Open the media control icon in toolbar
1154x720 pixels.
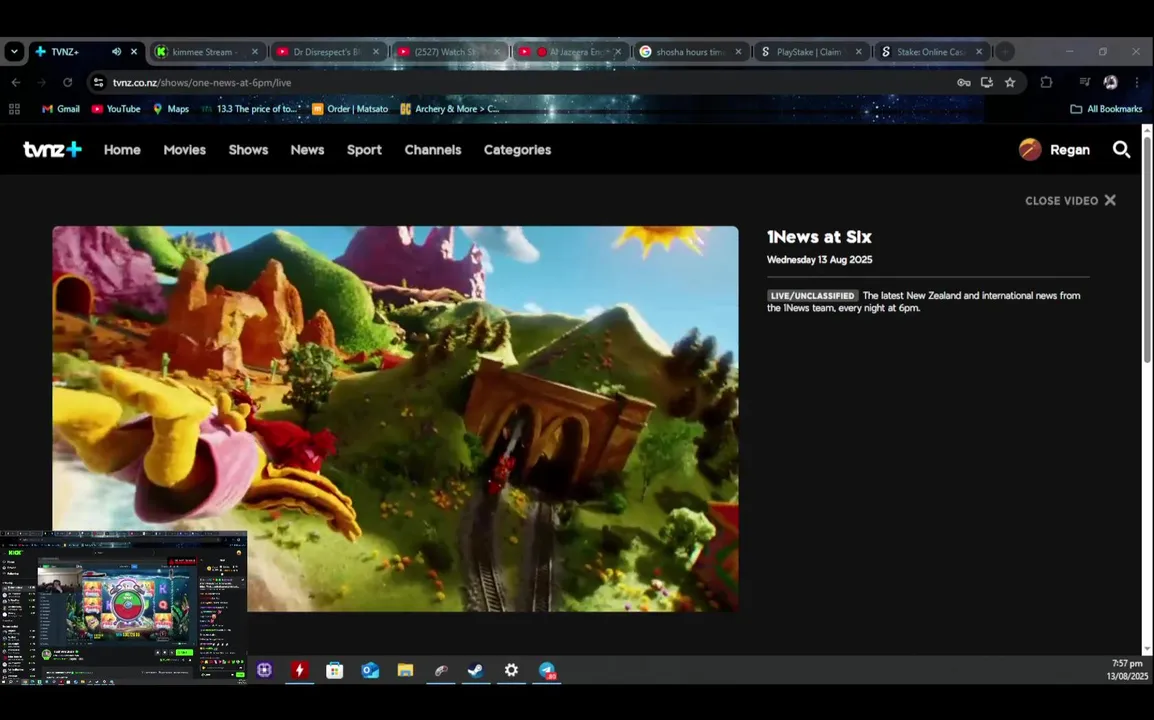click(x=1084, y=82)
